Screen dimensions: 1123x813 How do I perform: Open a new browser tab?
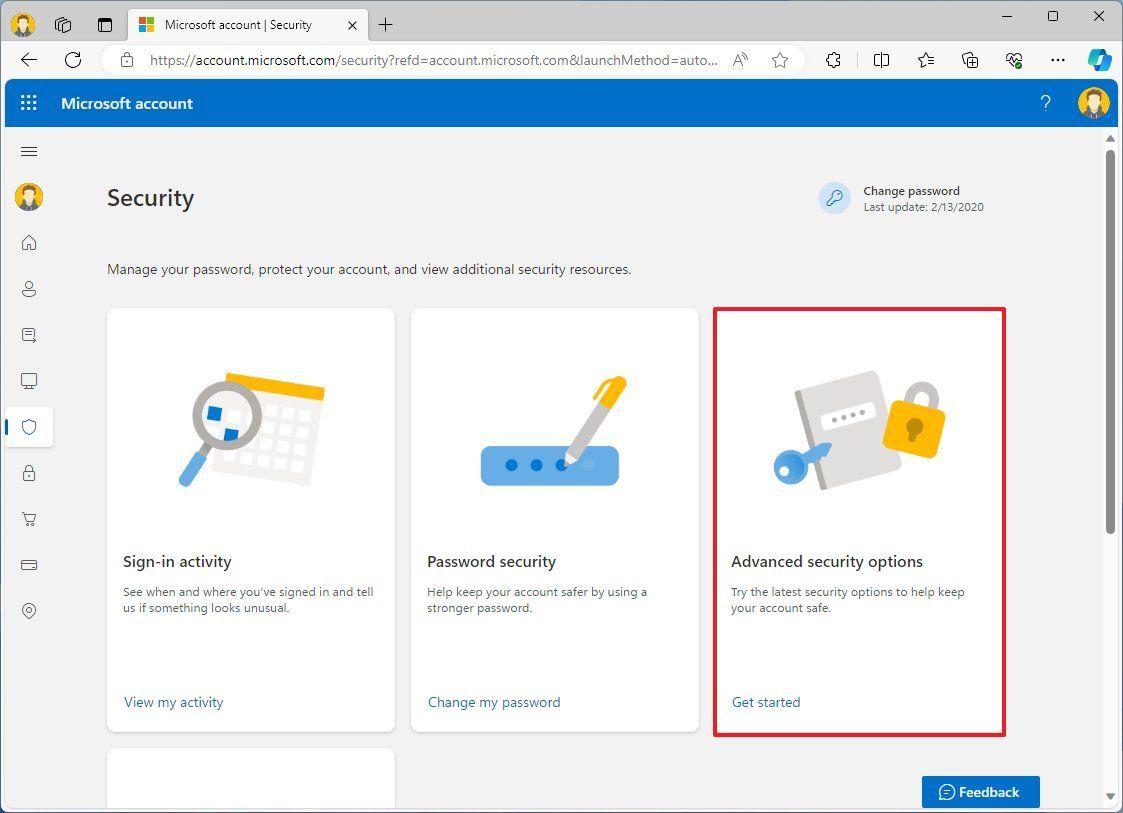pyautogui.click(x=385, y=24)
